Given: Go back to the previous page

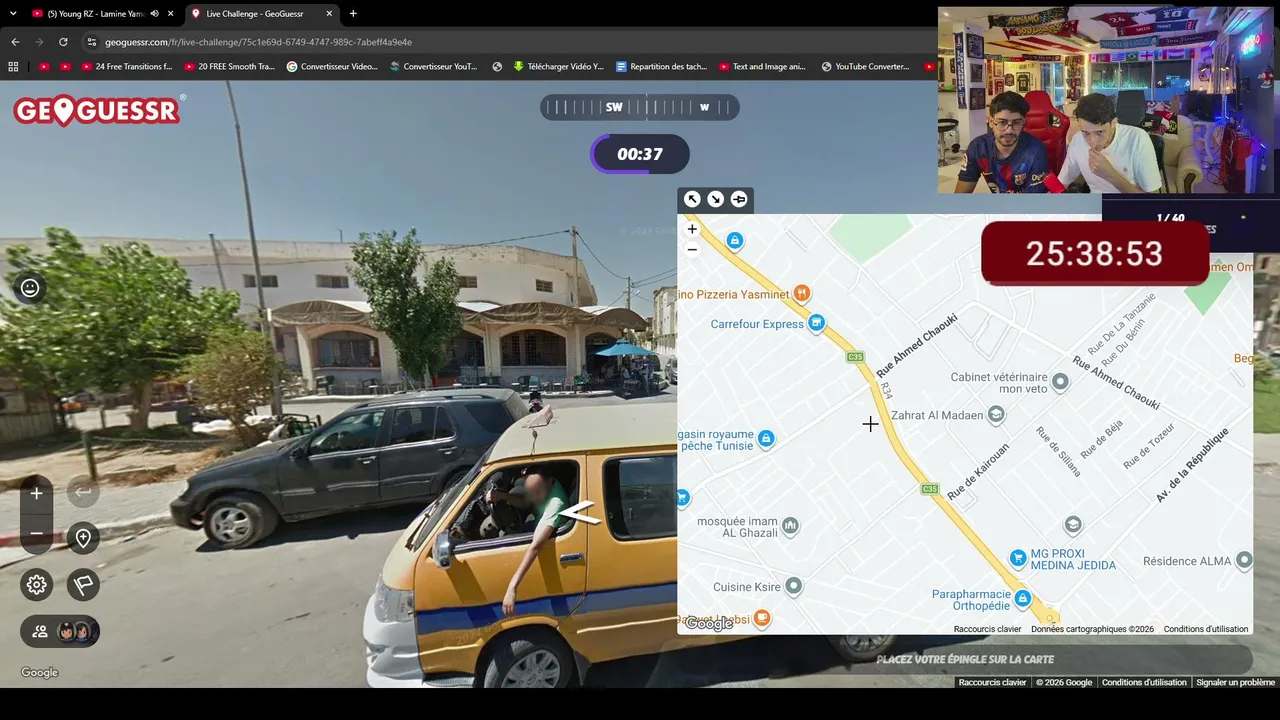Looking at the screenshot, I should pos(15,42).
